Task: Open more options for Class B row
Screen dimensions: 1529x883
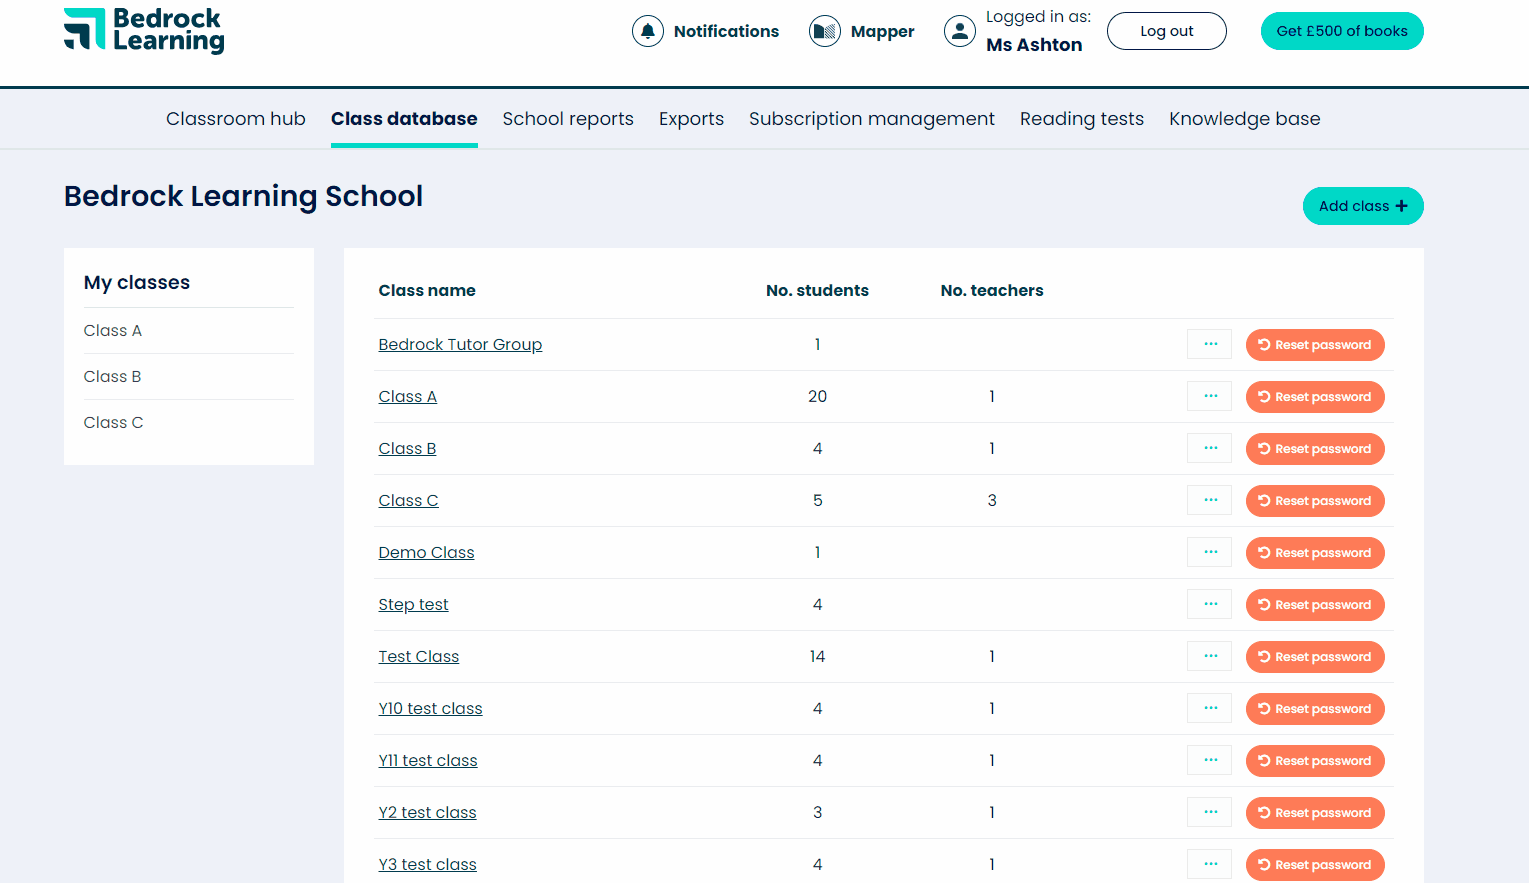Action: 1210,448
